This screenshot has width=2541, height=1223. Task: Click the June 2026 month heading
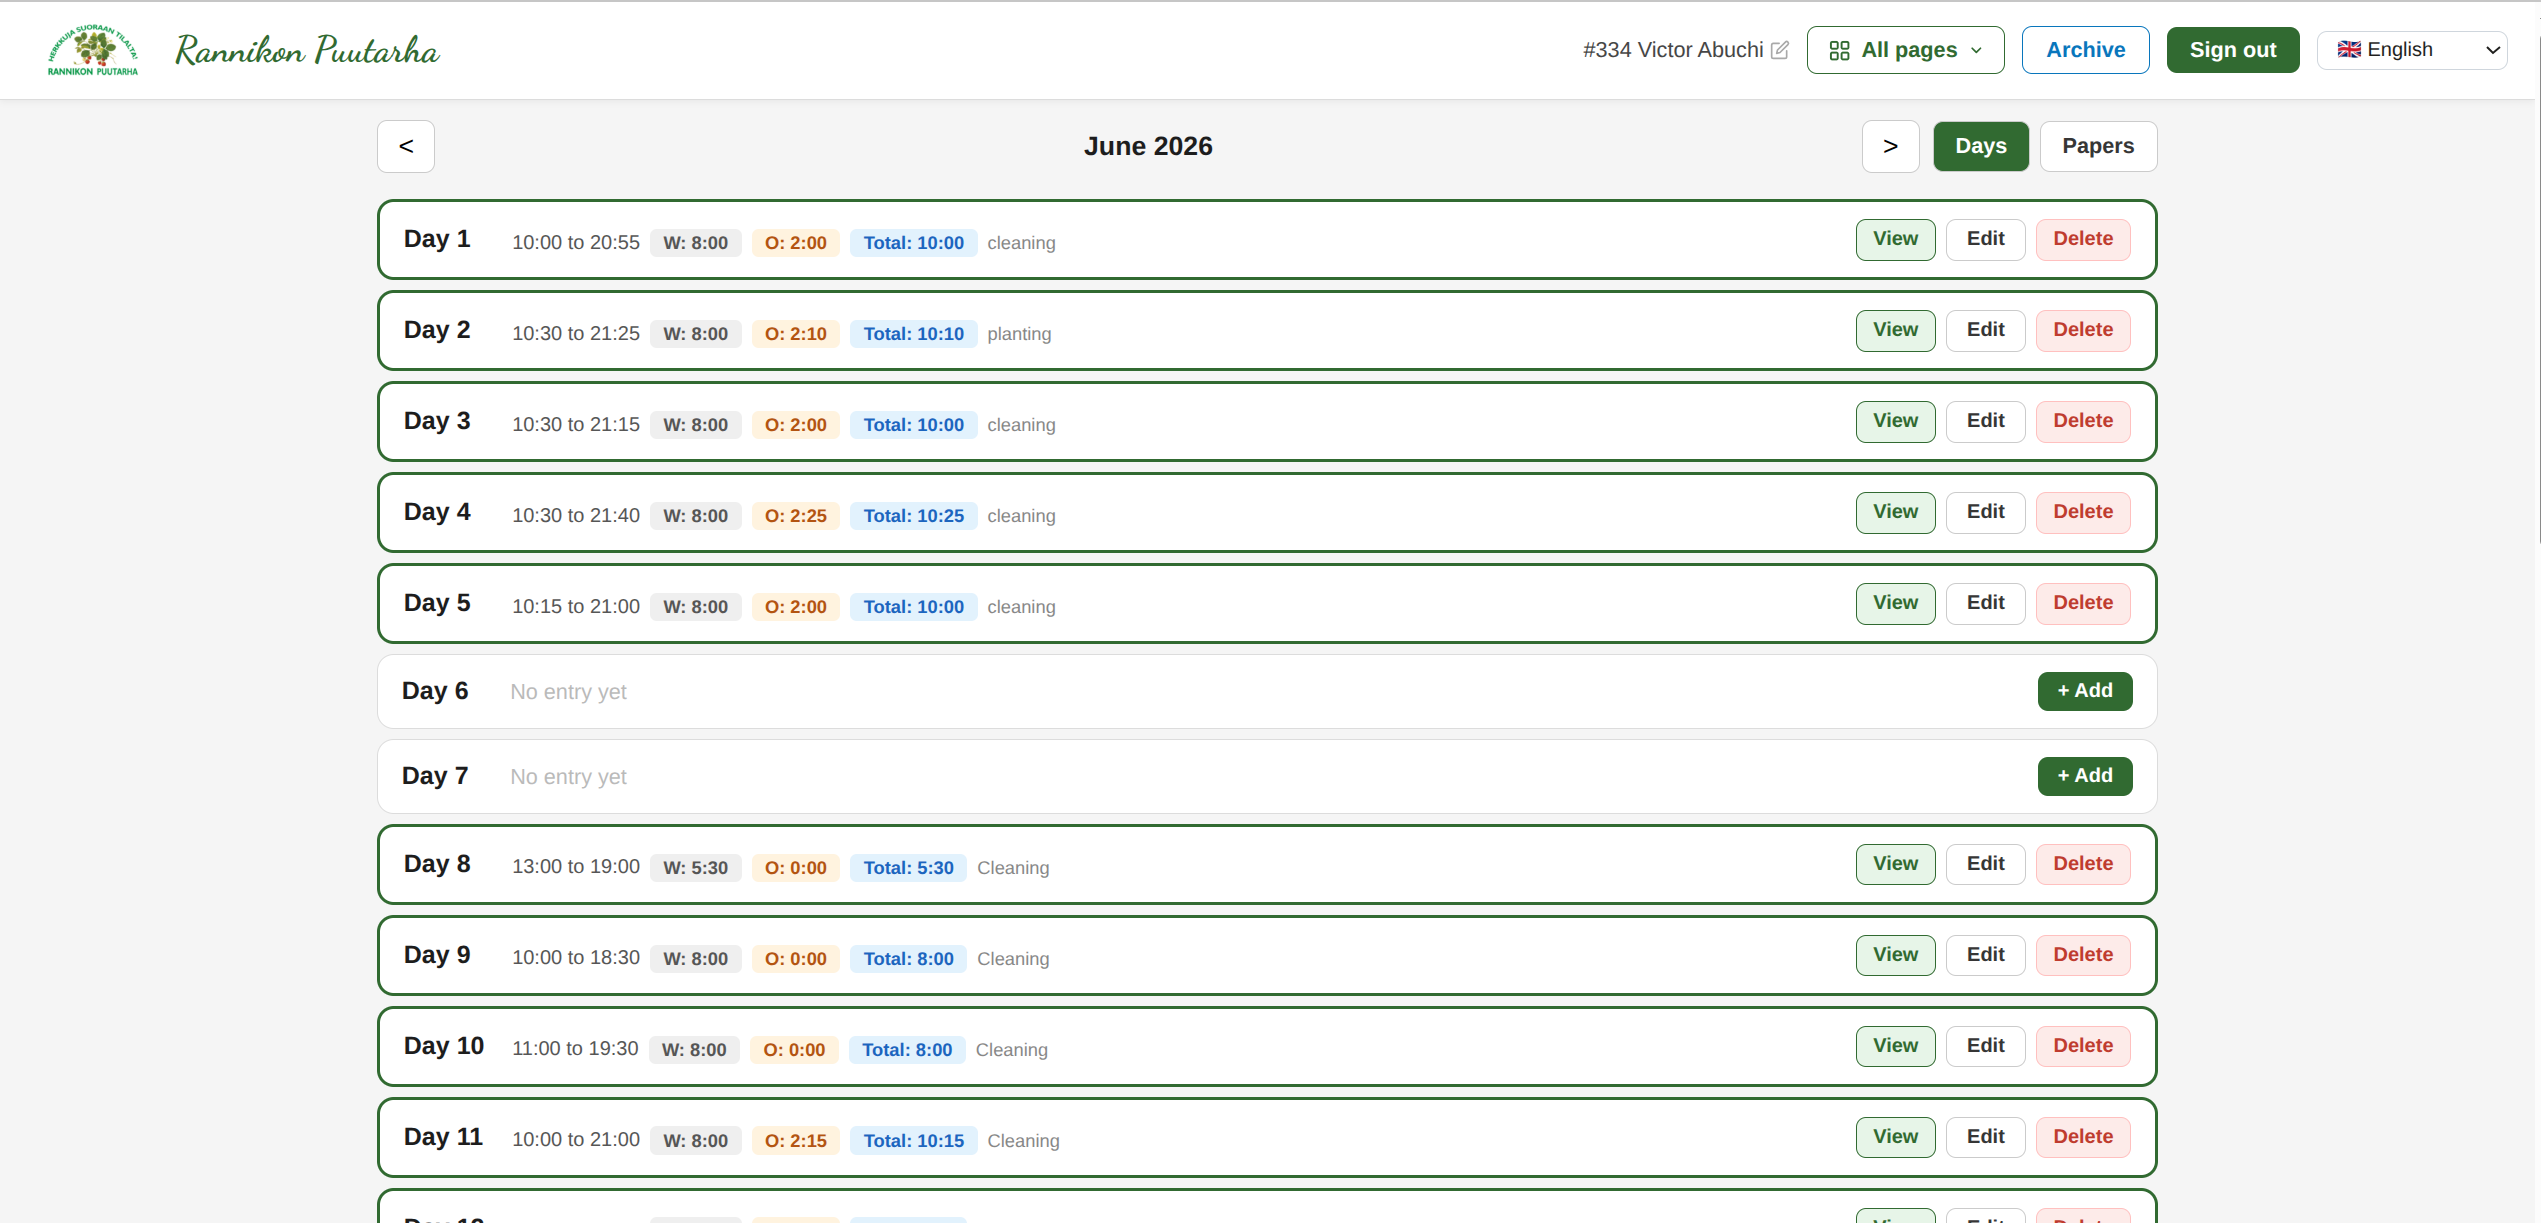(1148, 146)
